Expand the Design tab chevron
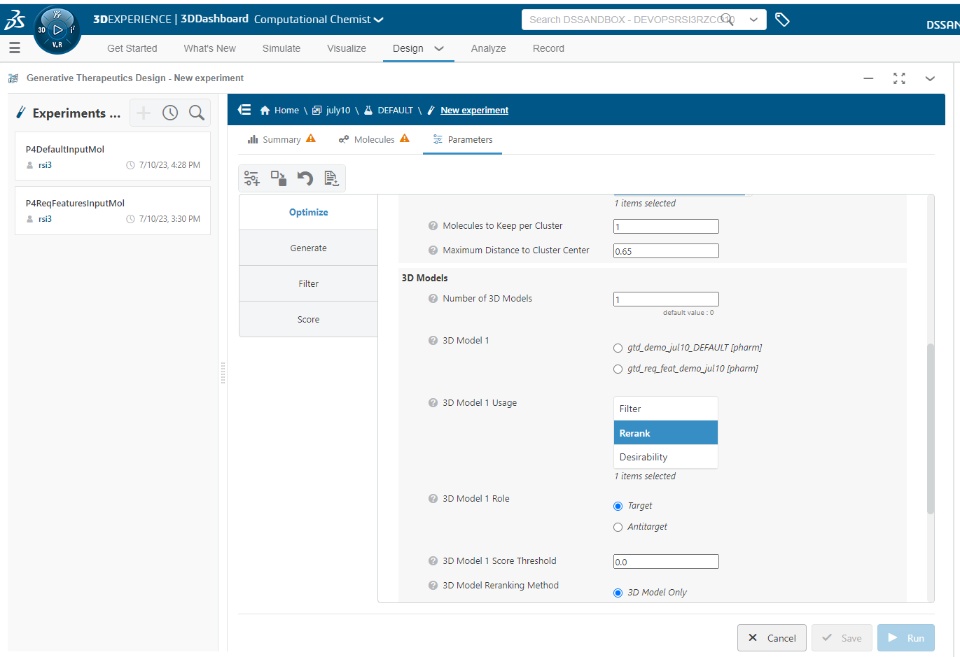 pyautogui.click(x=439, y=48)
